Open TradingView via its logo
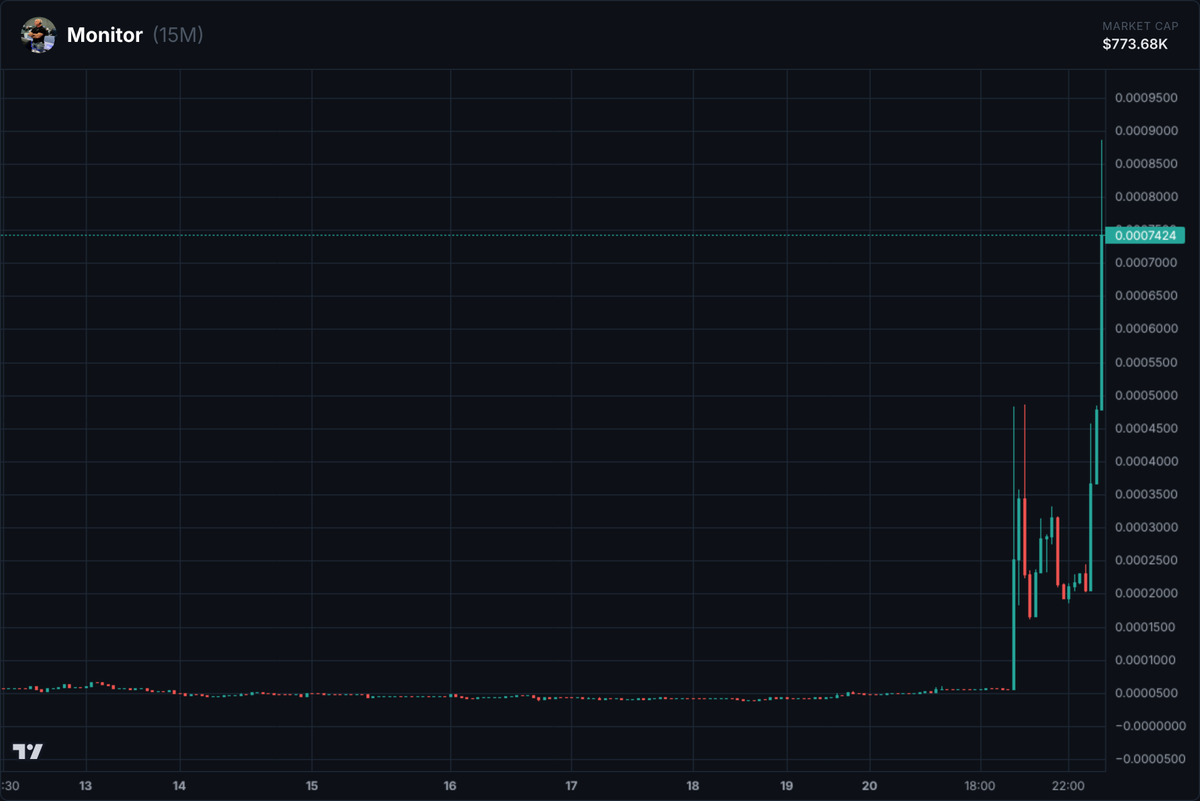Viewport: 1200px width, 801px height. (27, 749)
